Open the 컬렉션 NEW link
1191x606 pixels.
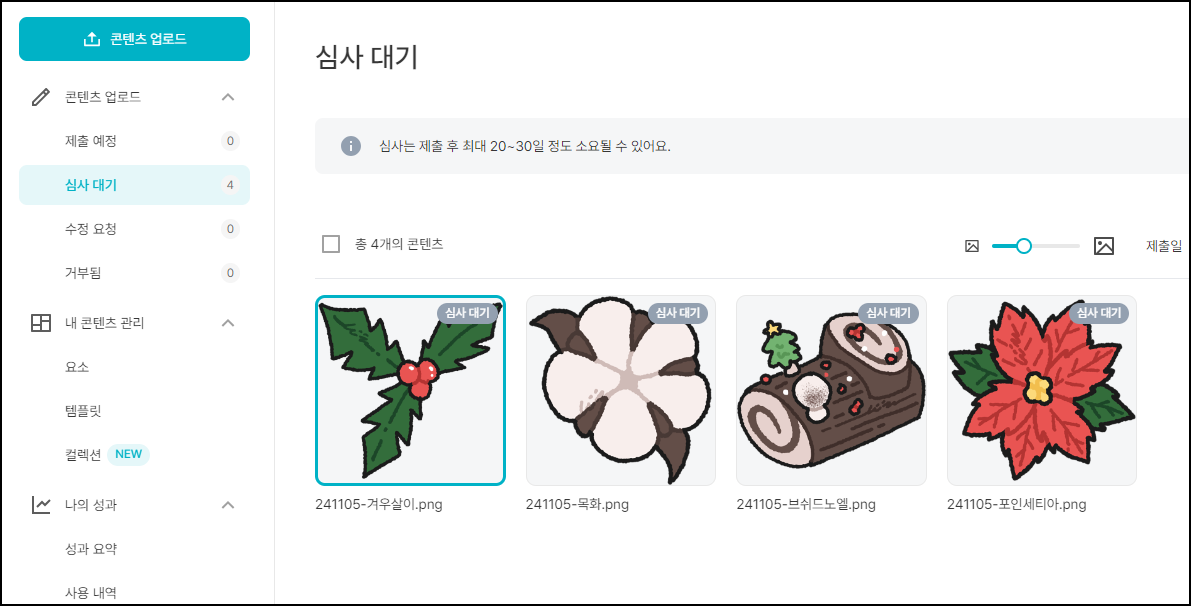point(107,455)
